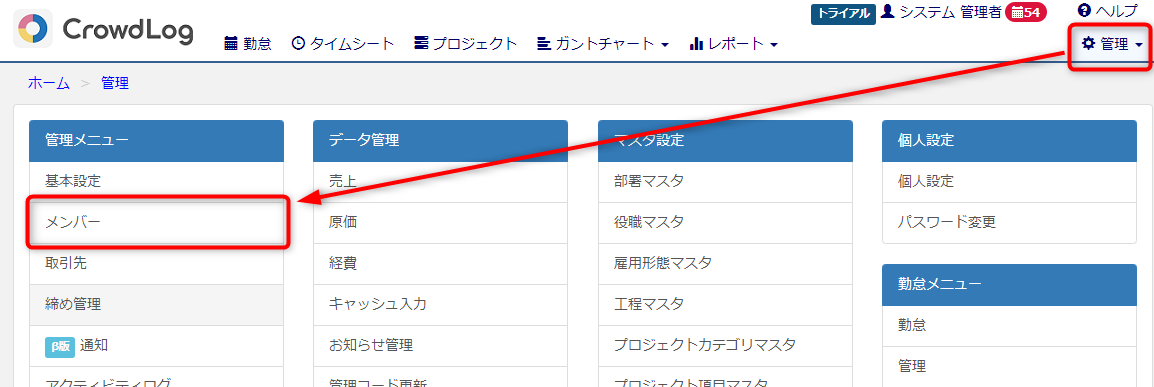Go to プロジェクト in the navigation bar
This screenshot has height=387, width=1154.
point(466,43)
